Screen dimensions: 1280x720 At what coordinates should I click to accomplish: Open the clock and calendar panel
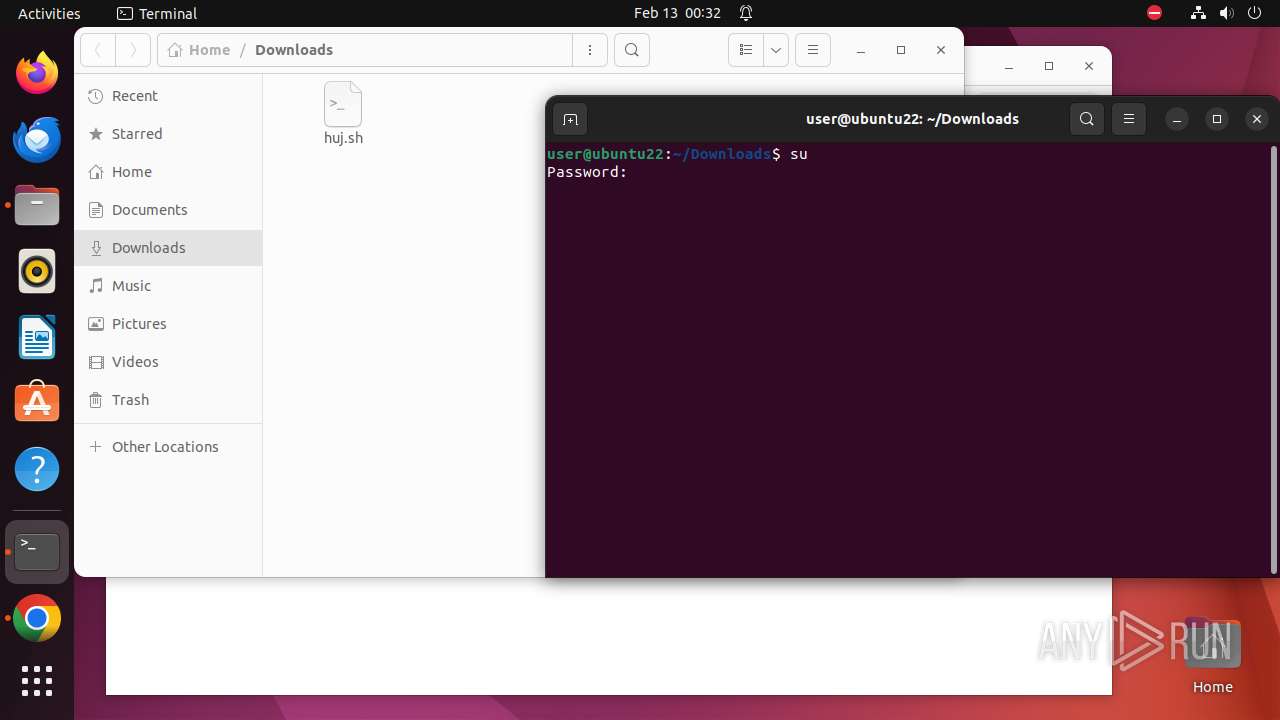677,14
